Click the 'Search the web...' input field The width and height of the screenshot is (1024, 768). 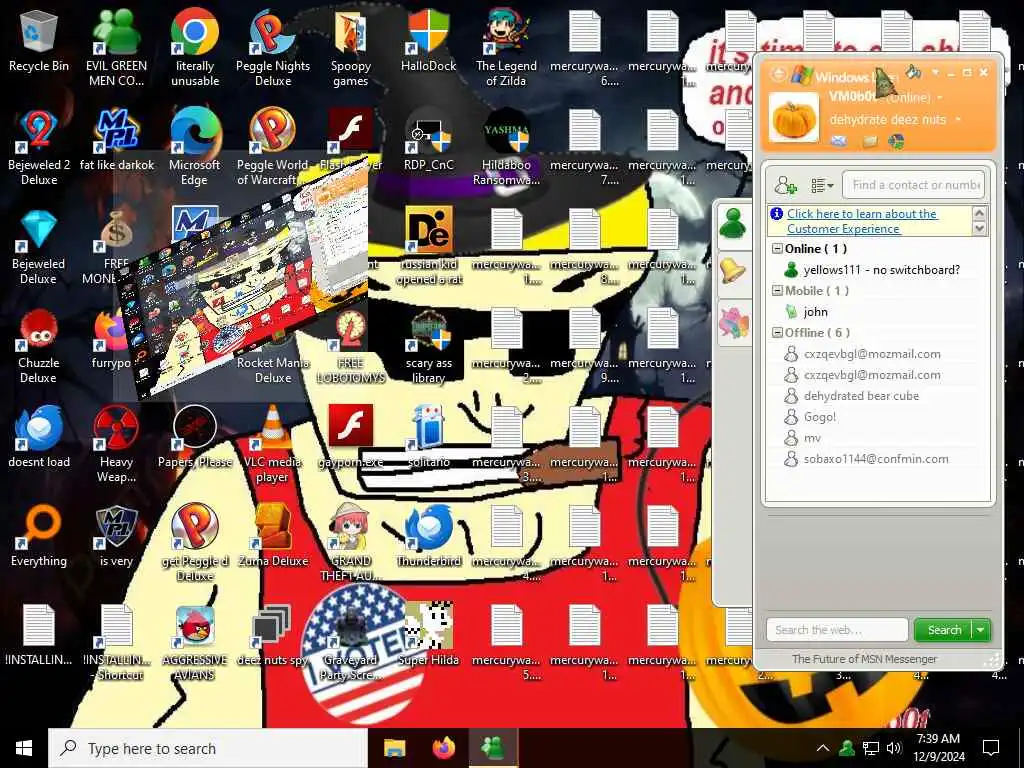(837, 630)
